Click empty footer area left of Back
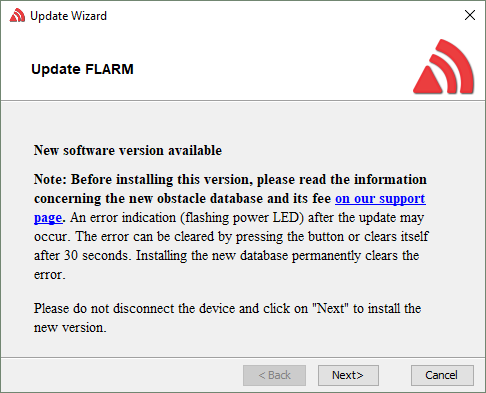 pyautogui.click(x=120, y=375)
